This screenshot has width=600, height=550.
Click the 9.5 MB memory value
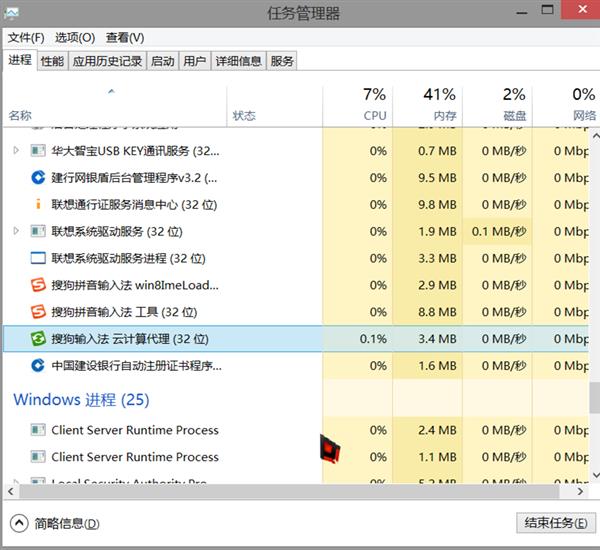coord(437,178)
